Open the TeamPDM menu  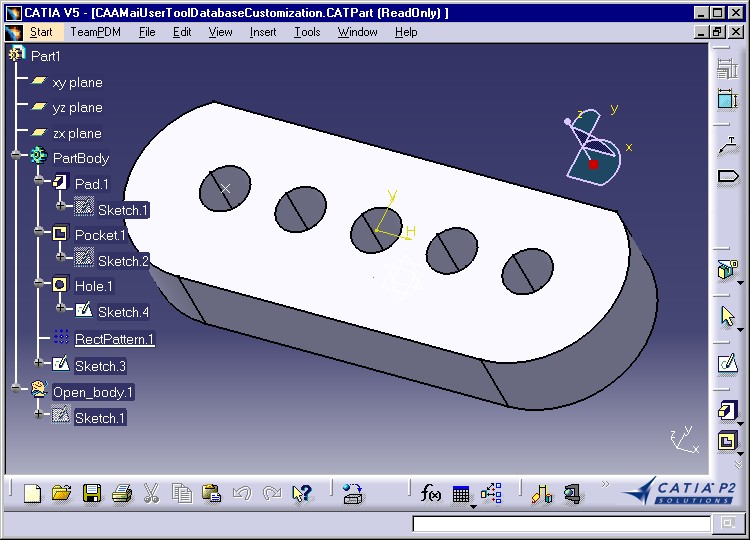point(96,32)
